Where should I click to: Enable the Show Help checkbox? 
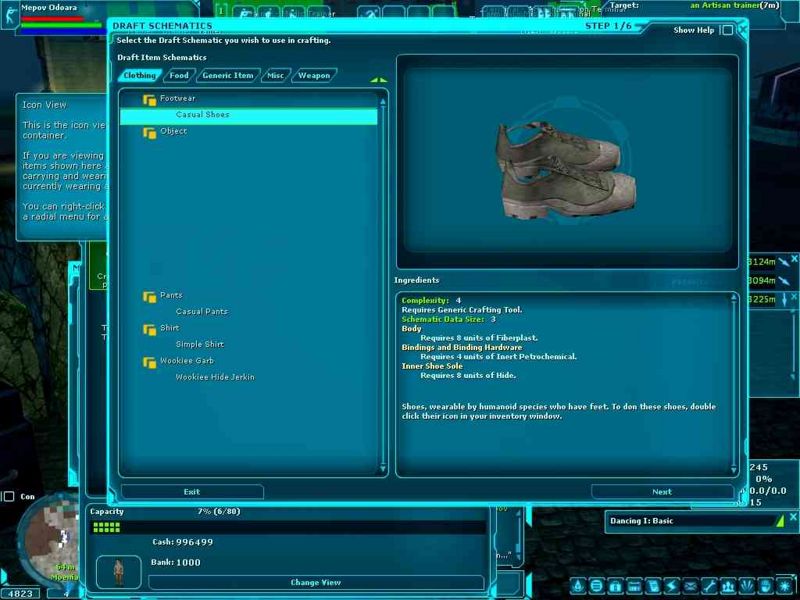tap(727, 30)
